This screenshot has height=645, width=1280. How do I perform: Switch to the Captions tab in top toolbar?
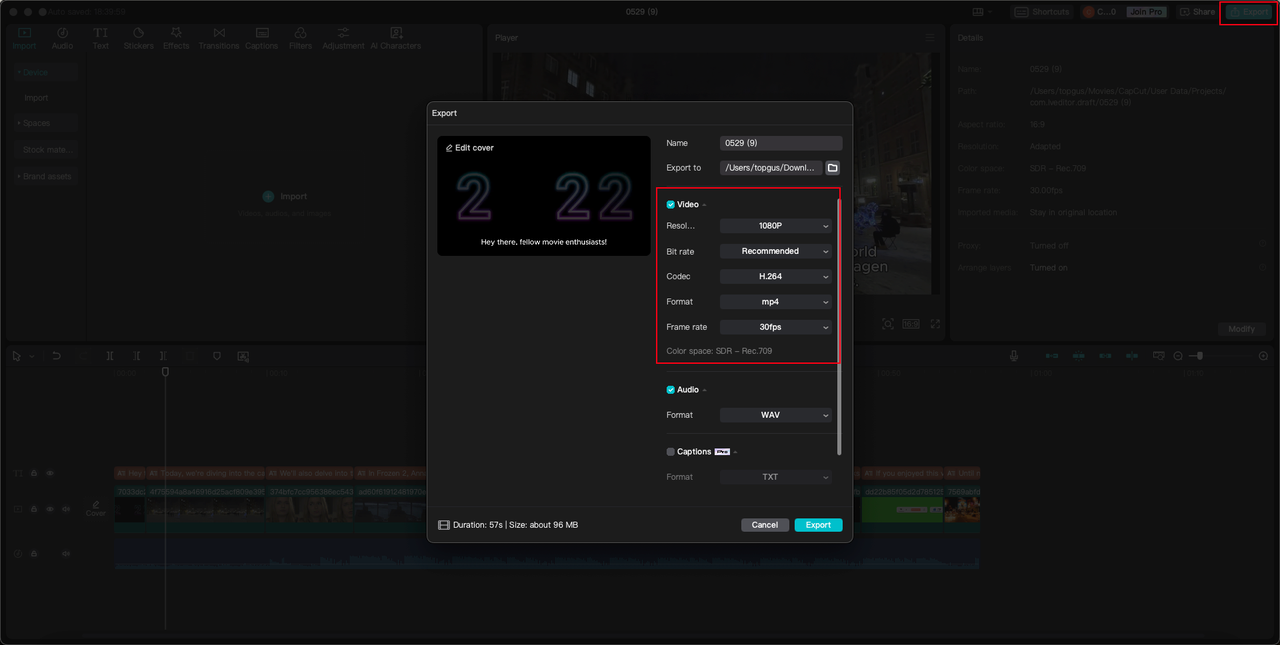[262, 38]
